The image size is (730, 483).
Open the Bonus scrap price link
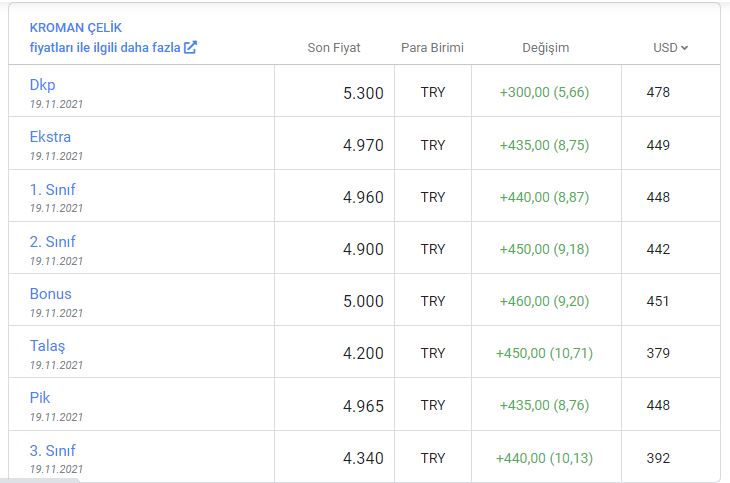pos(50,294)
